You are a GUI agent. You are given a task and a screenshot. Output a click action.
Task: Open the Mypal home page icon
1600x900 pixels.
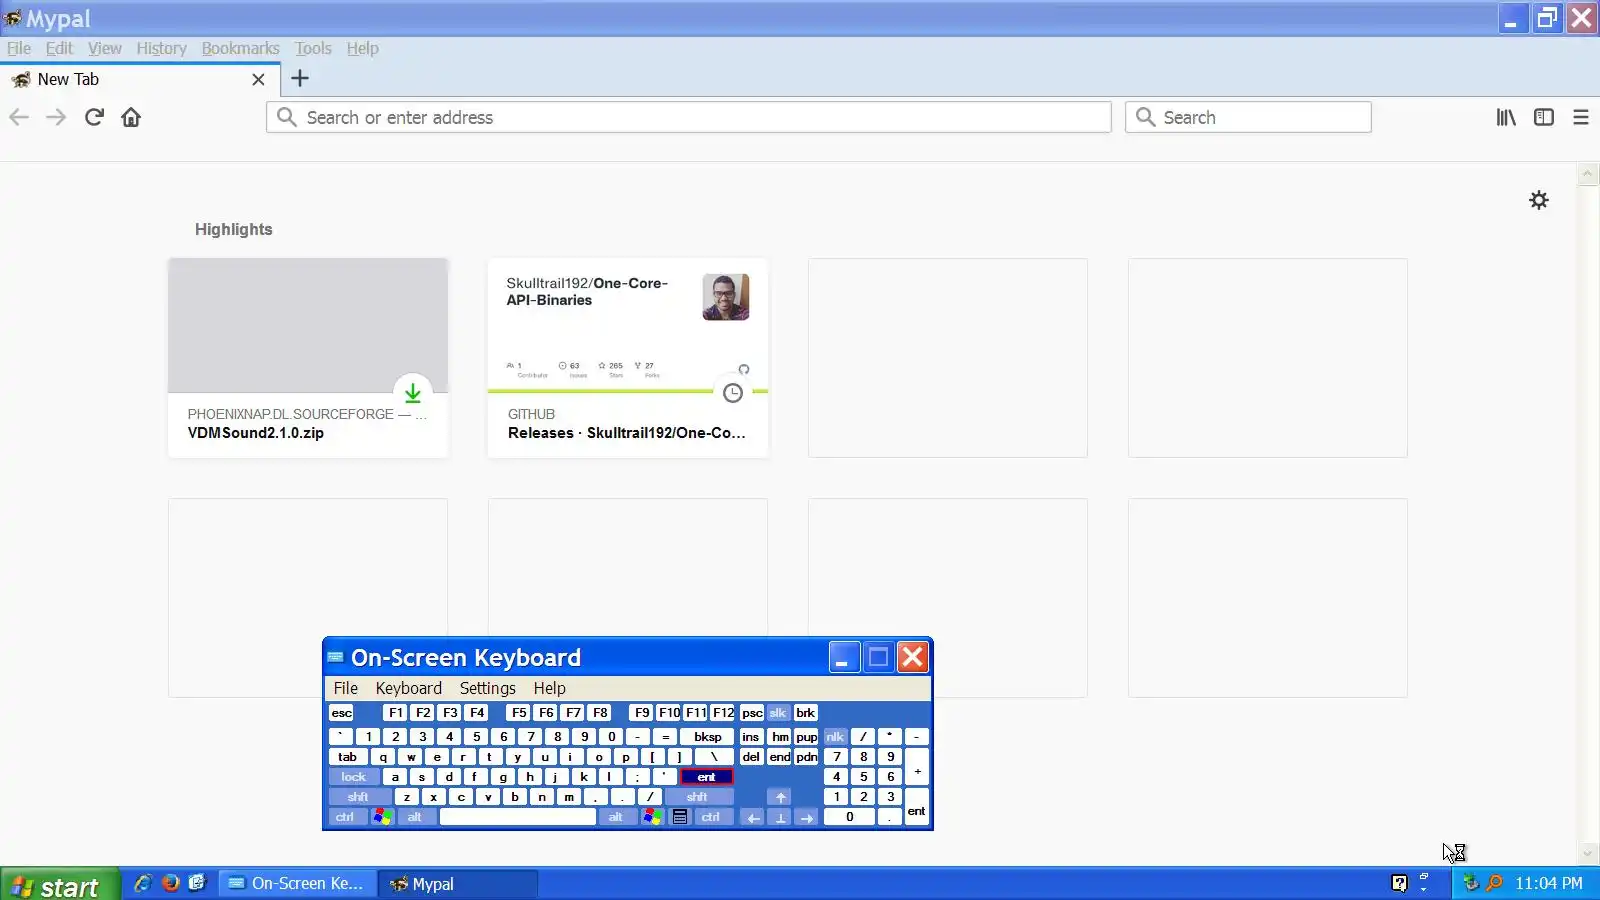pyautogui.click(x=131, y=117)
